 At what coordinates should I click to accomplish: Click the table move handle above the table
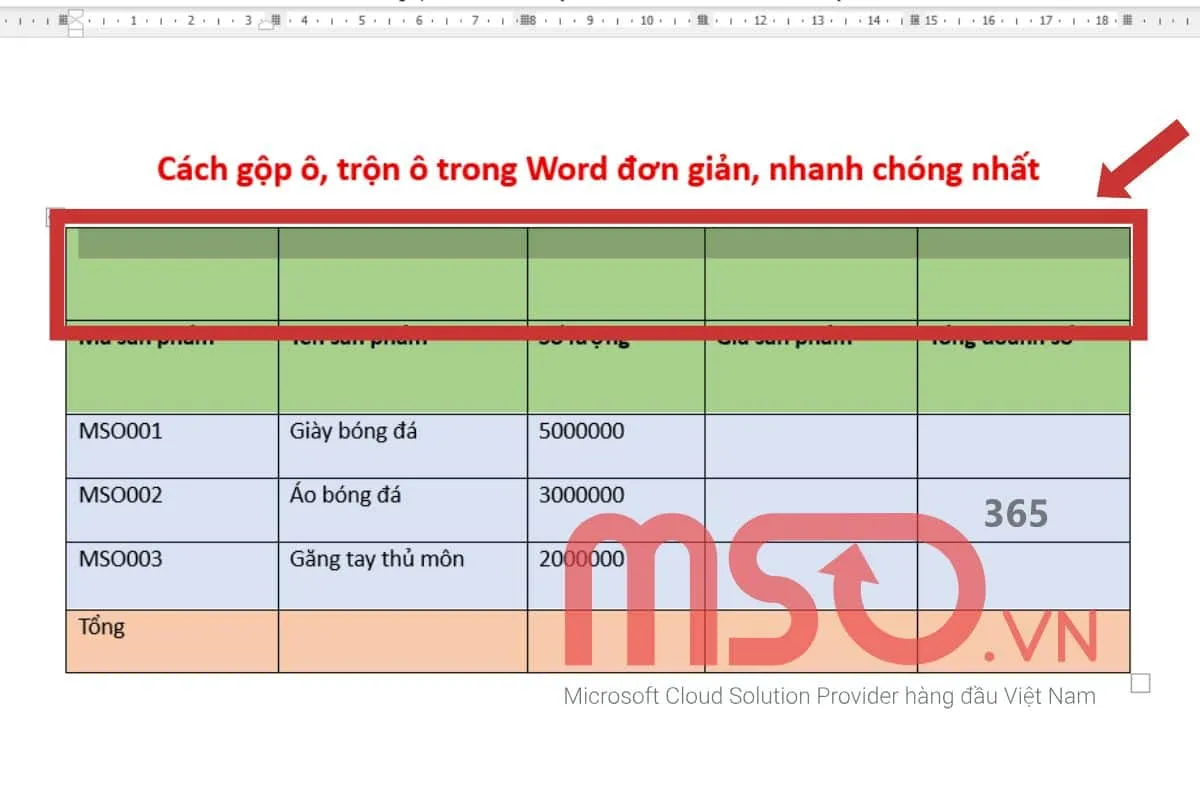tap(50, 216)
